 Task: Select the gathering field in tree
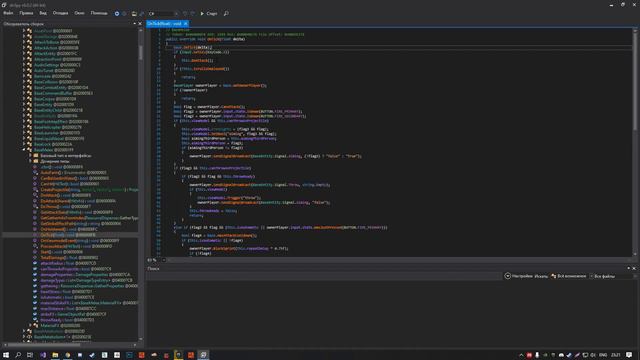89,286
